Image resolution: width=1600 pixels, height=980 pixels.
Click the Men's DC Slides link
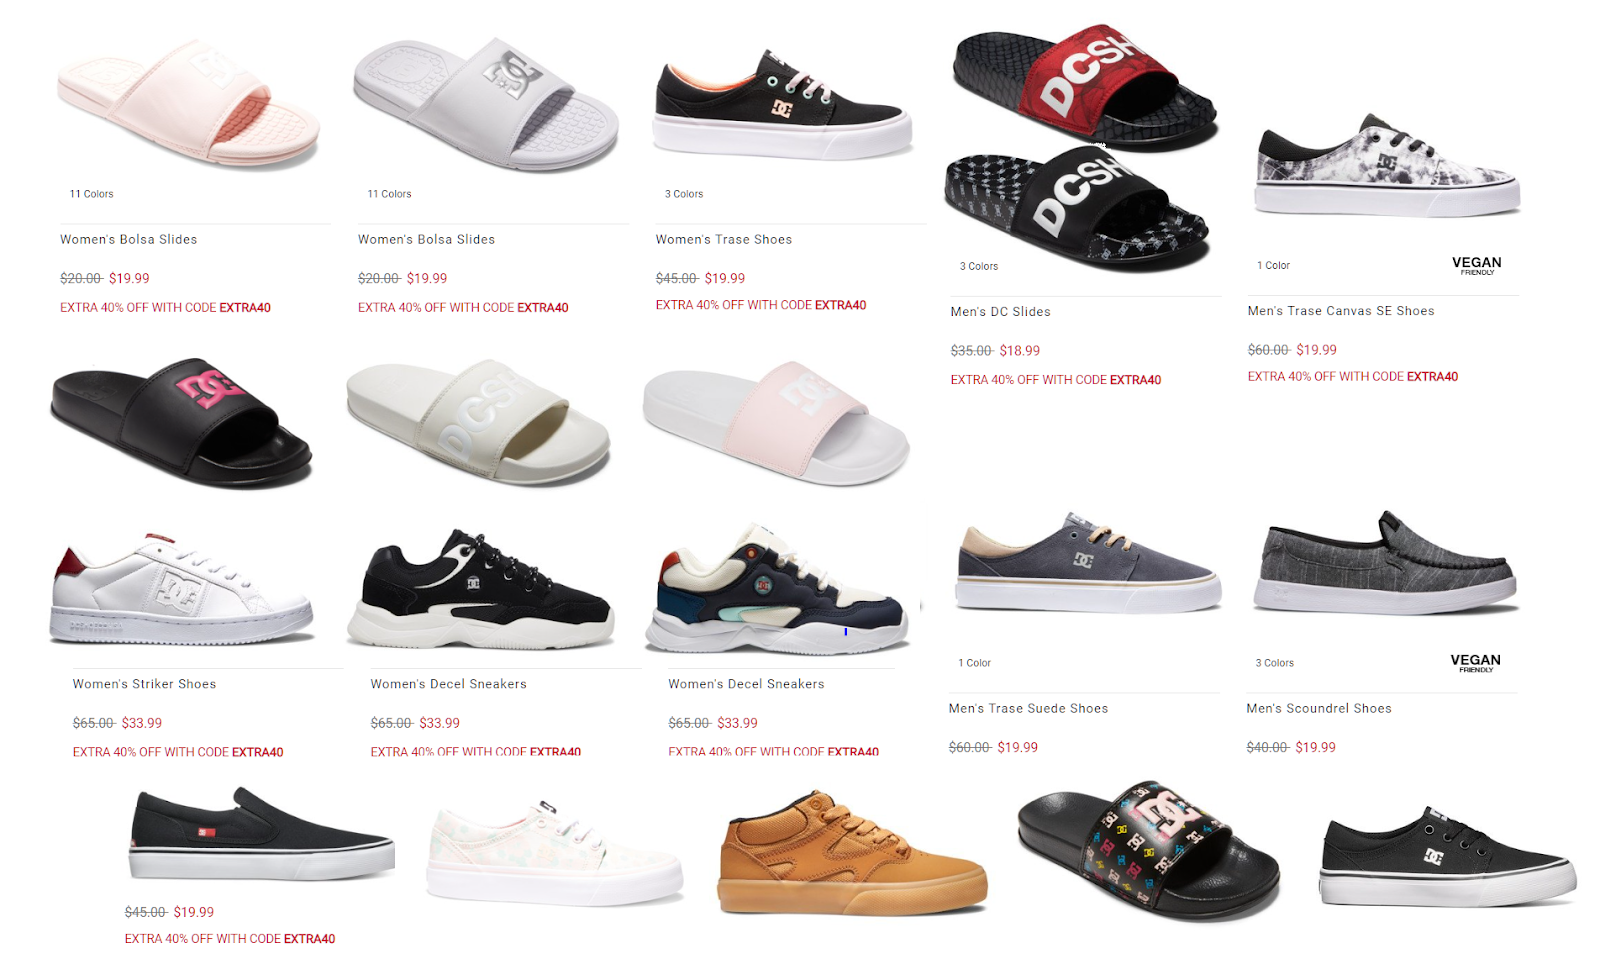[1000, 311]
